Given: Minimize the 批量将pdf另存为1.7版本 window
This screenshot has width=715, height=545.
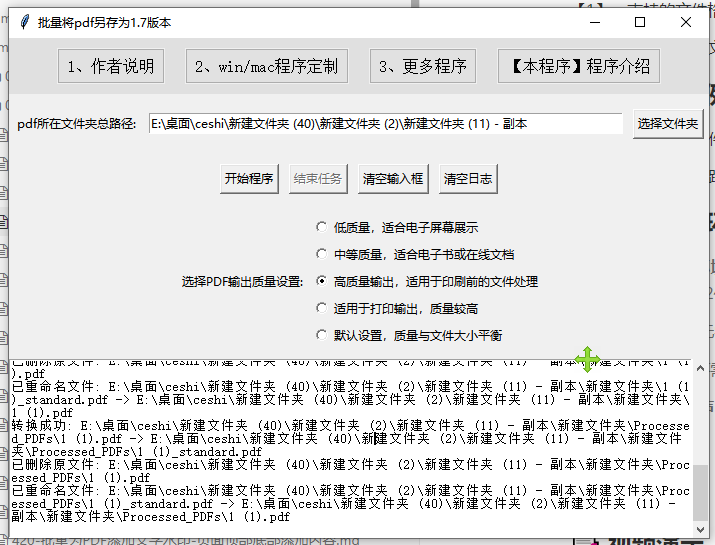Looking at the screenshot, I should pos(595,22).
